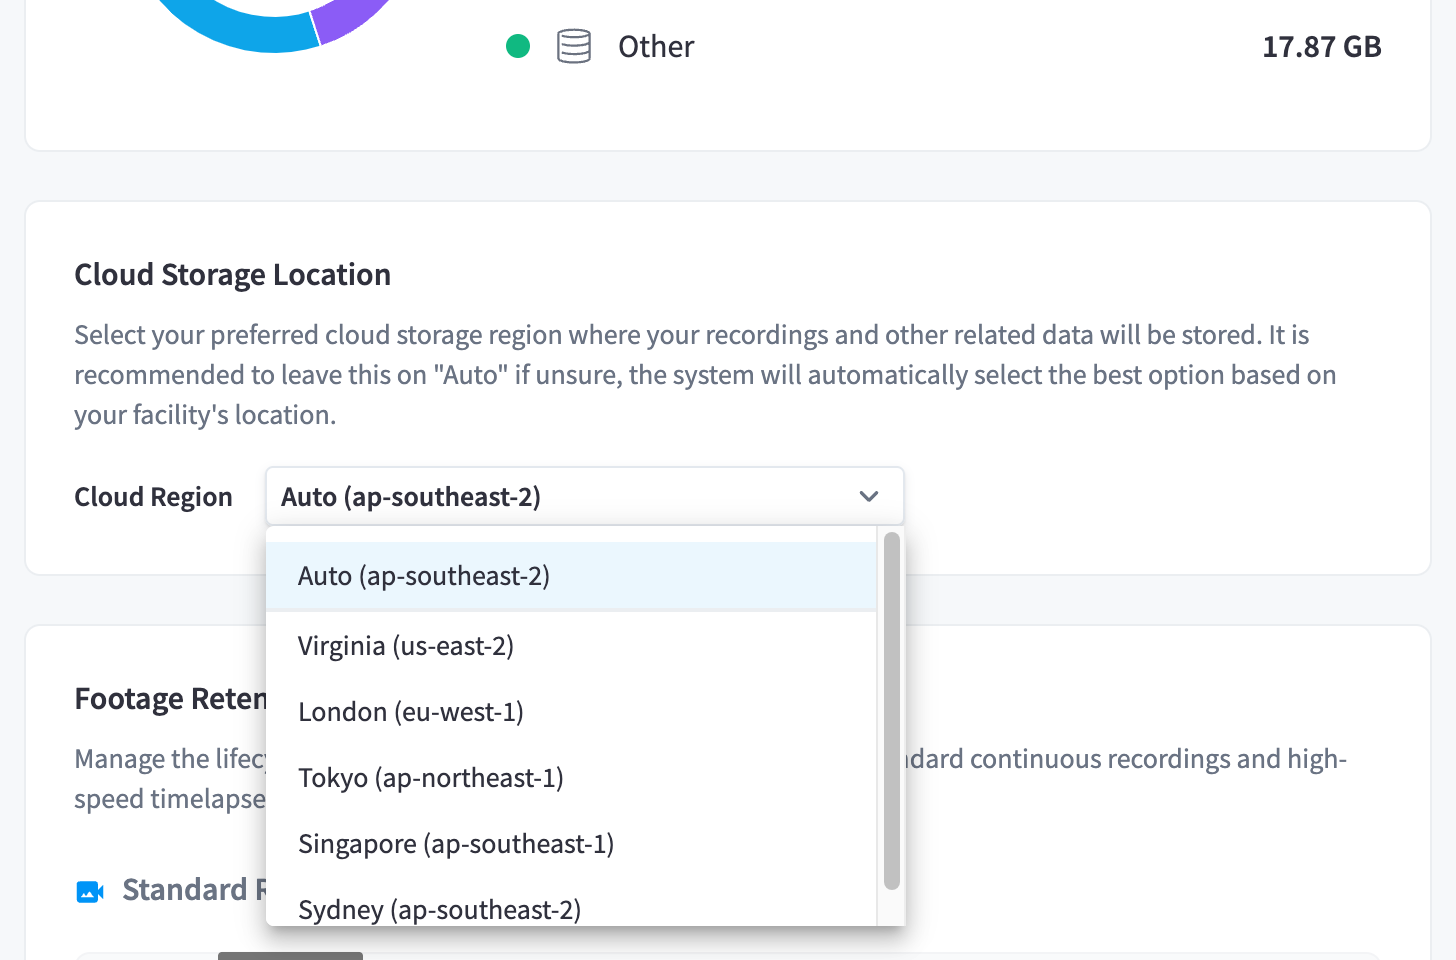The image size is (1456, 960).
Task: Pick Tokyo (ap-northeast-1) from the list
Action: pyautogui.click(x=571, y=777)
